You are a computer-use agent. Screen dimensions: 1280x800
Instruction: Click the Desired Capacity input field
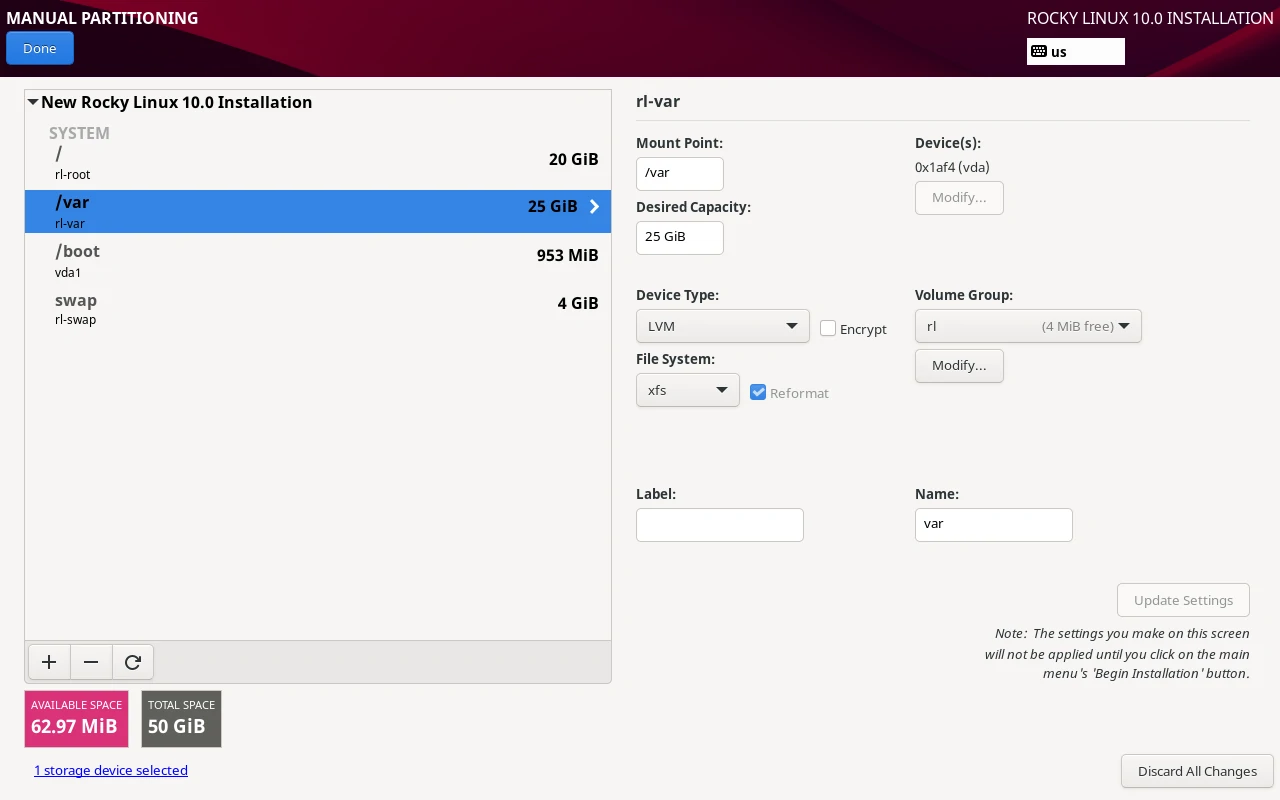pos(680,238)
